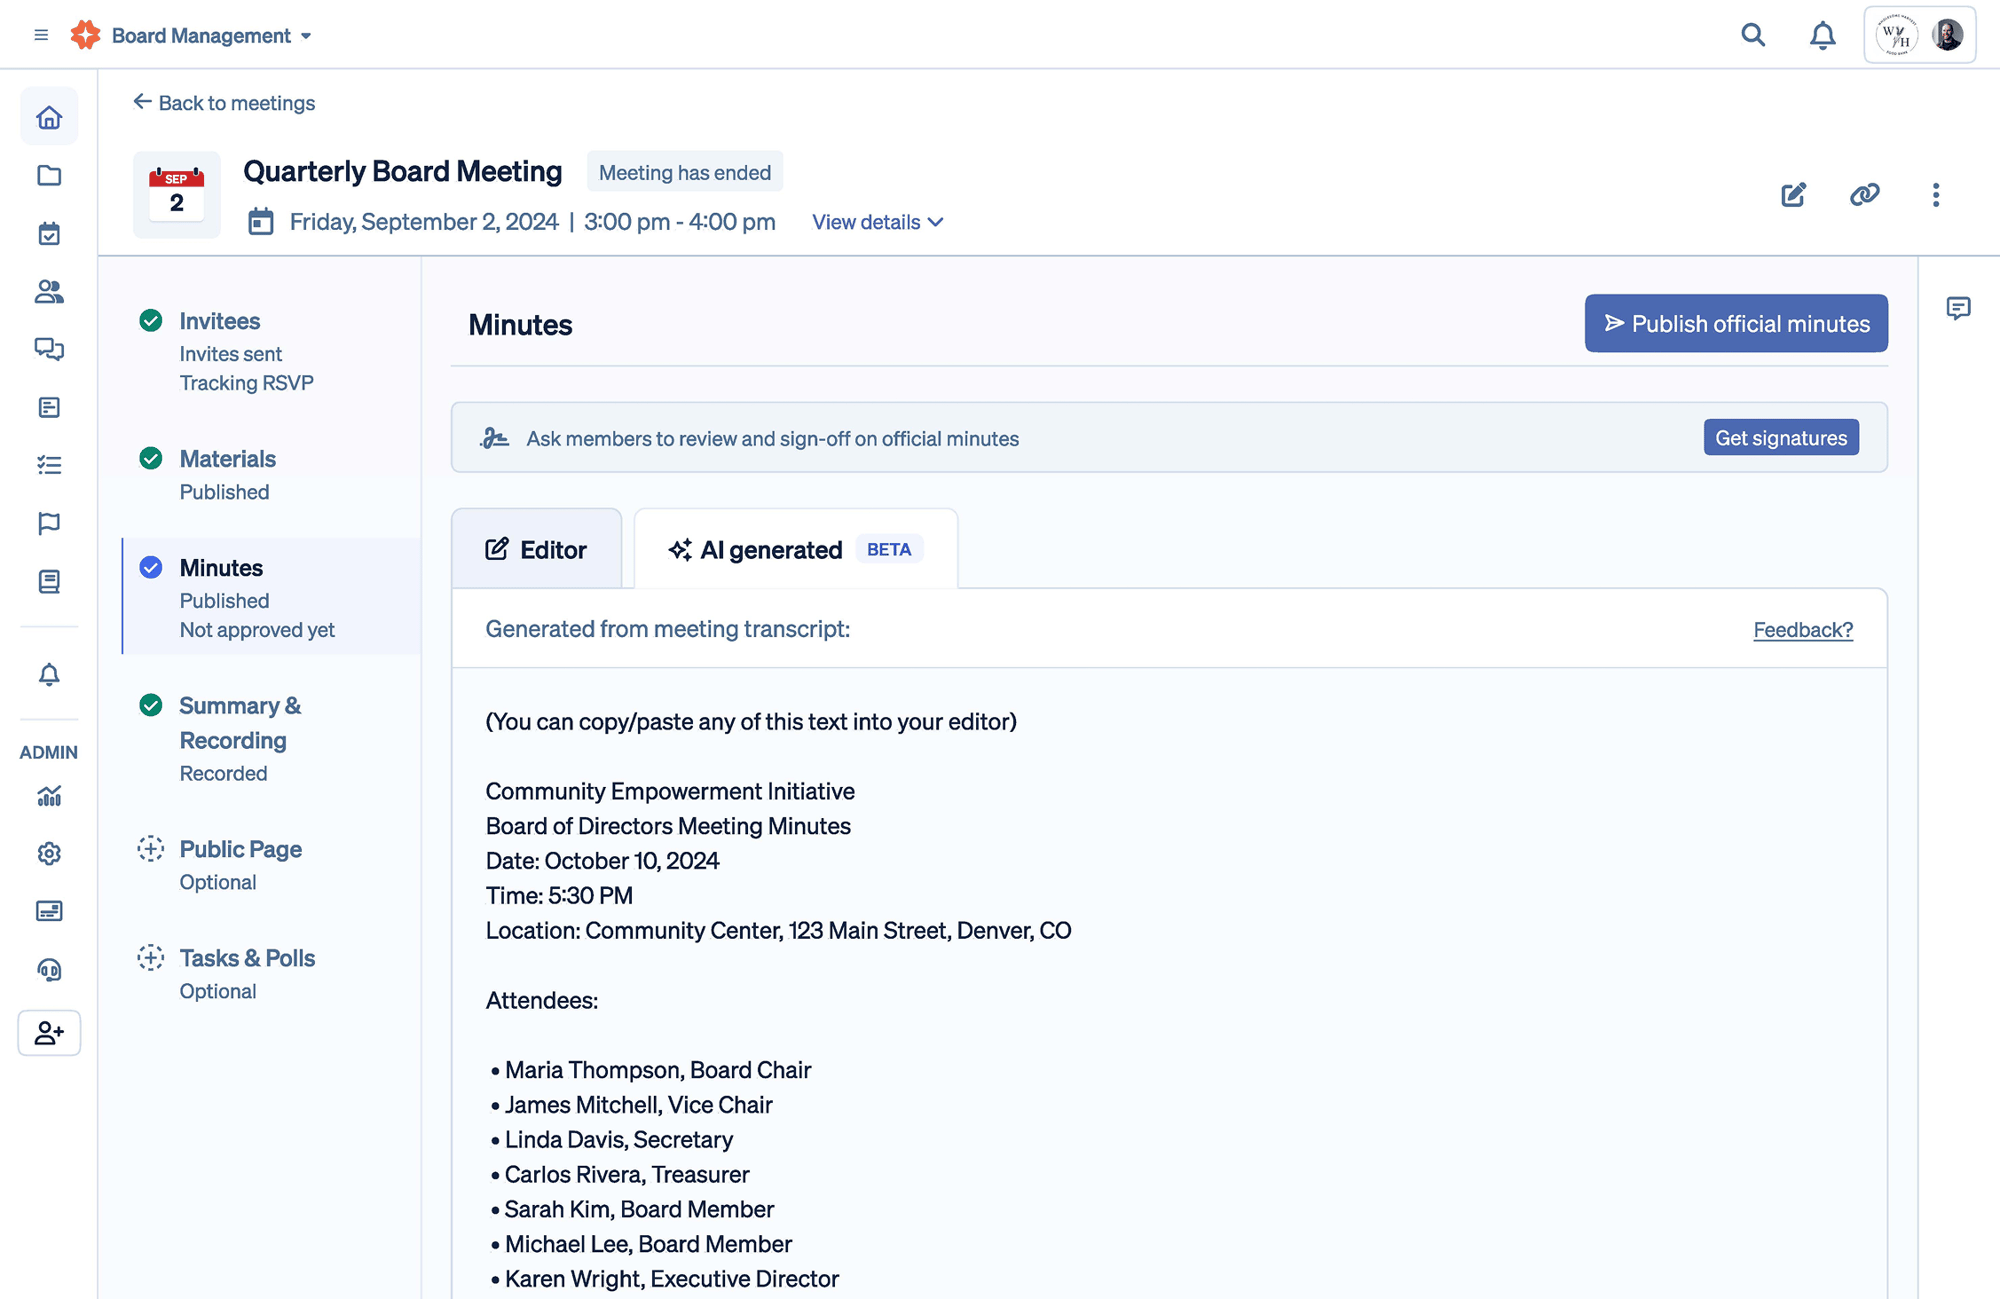Click the Public Page optional circle toggle

151,848
